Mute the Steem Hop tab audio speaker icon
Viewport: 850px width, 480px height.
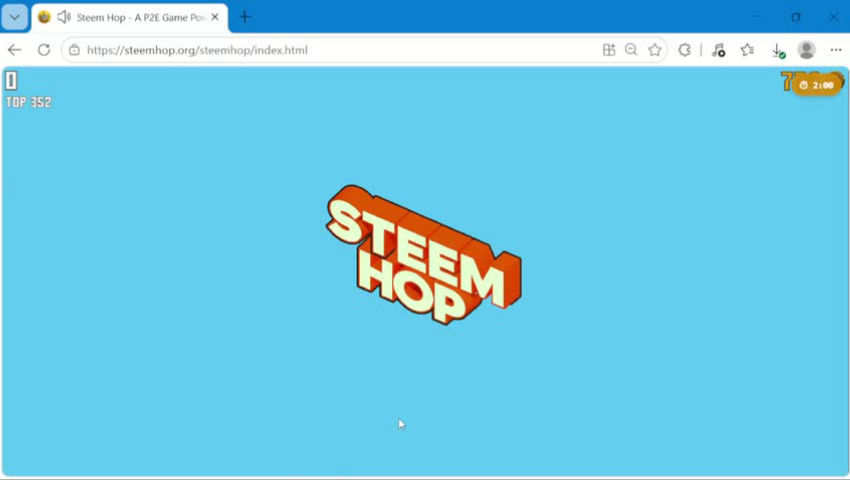coord(64,17)
